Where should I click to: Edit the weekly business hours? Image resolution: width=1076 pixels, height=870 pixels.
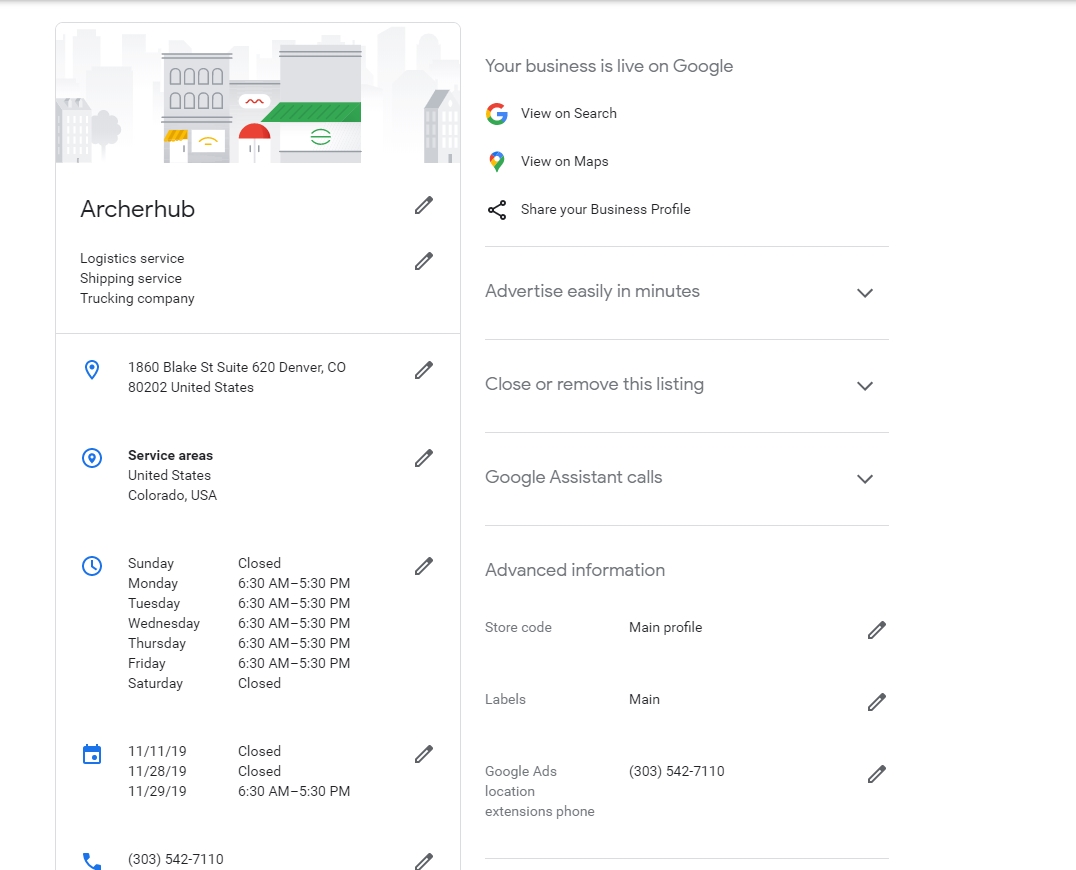(x=424, y=566)
